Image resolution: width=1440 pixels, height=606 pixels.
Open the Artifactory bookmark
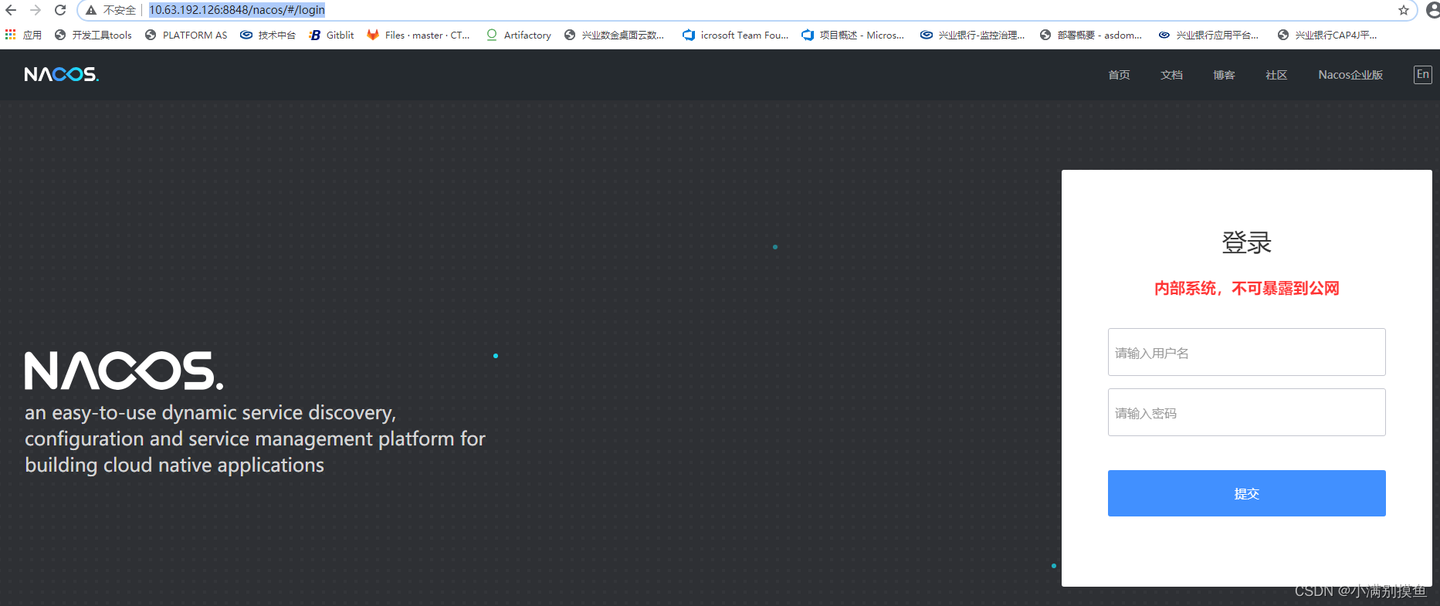[518, 35]
